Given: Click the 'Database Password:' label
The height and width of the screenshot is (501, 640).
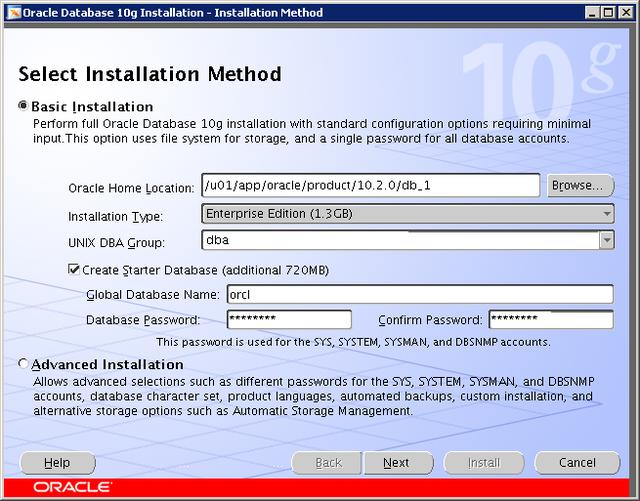Looking at the screenshot, I should tap(143, 320).
